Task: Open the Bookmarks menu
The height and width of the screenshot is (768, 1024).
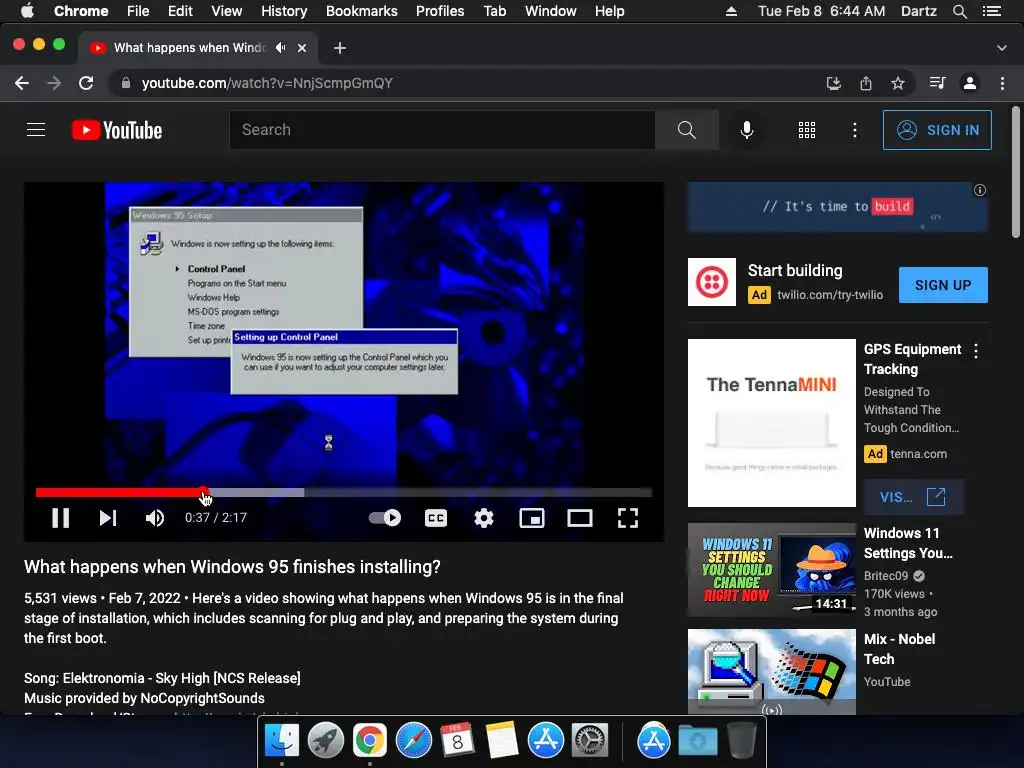Action: pyautogui.click(x=362, y=11)
